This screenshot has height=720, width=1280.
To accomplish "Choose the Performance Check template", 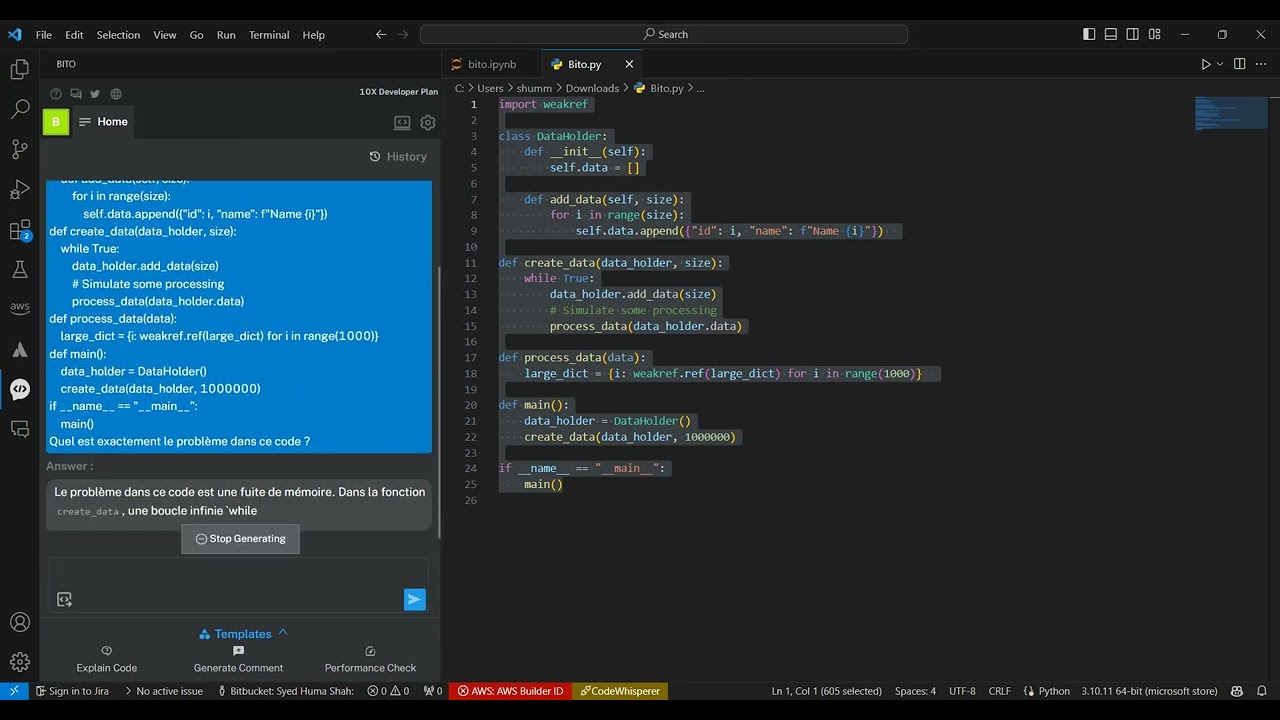I will click(x=370, y=659).
